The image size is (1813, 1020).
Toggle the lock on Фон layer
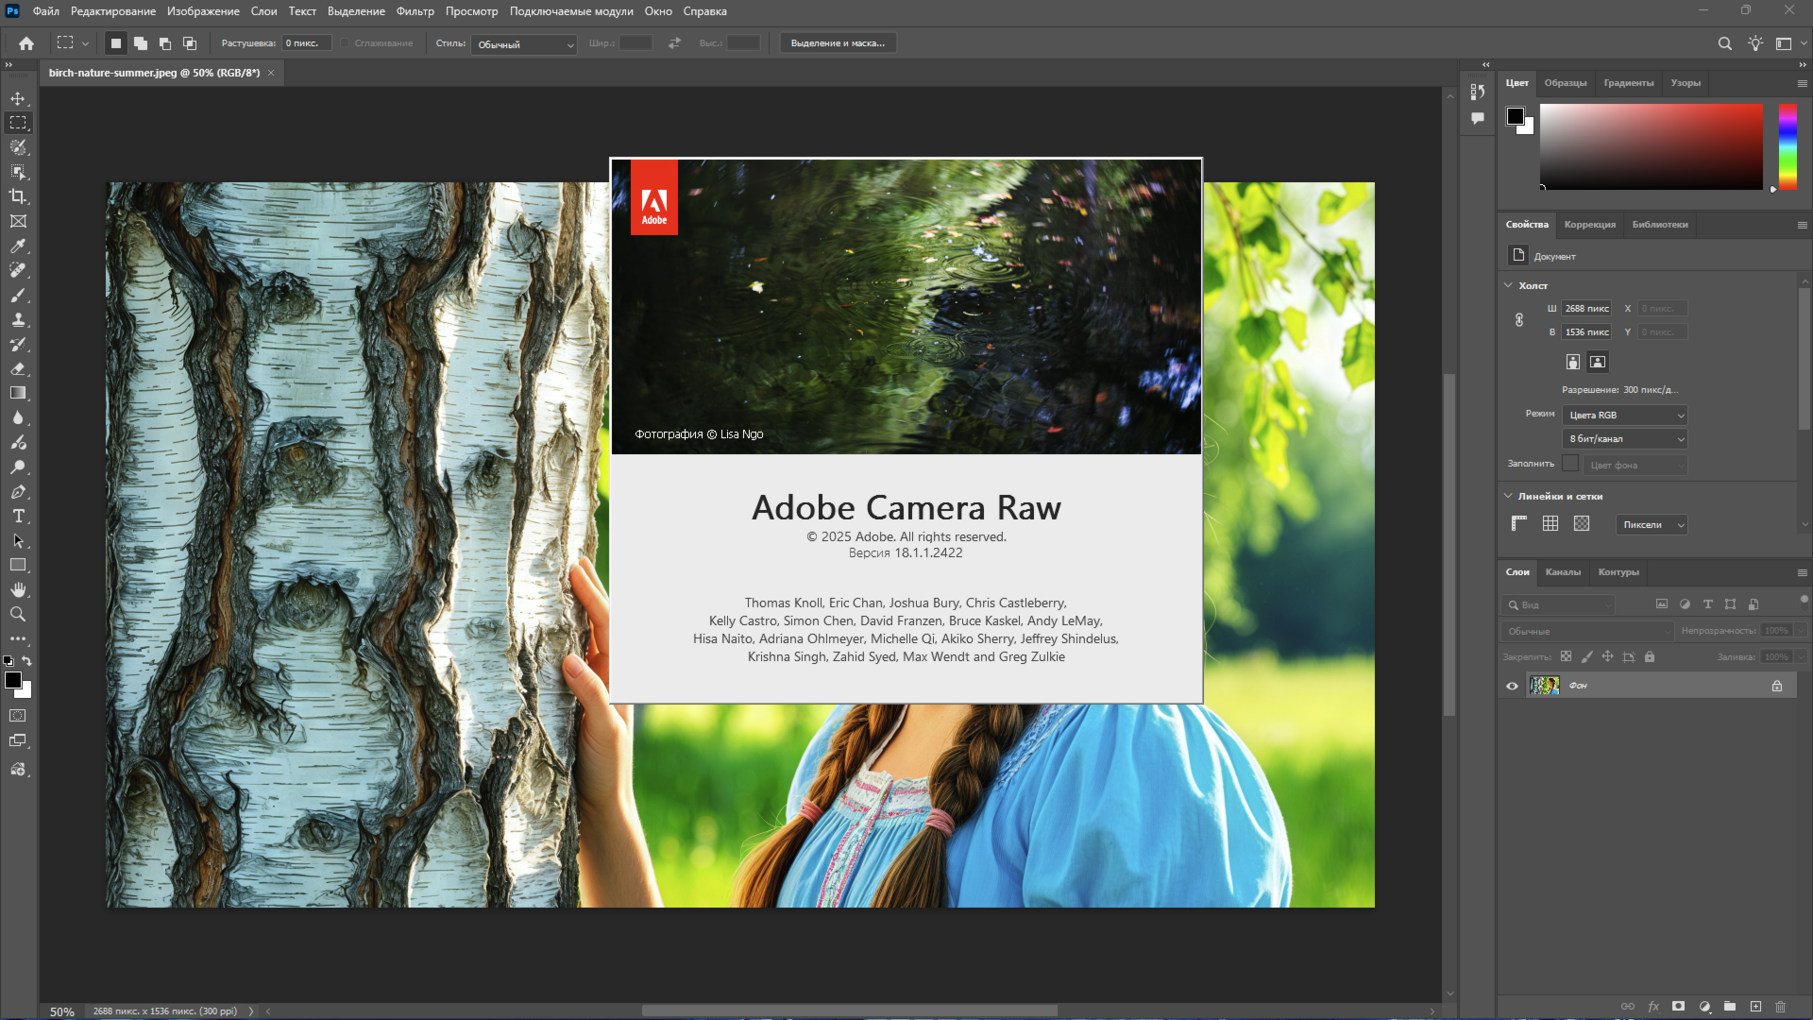point(1777,686)
